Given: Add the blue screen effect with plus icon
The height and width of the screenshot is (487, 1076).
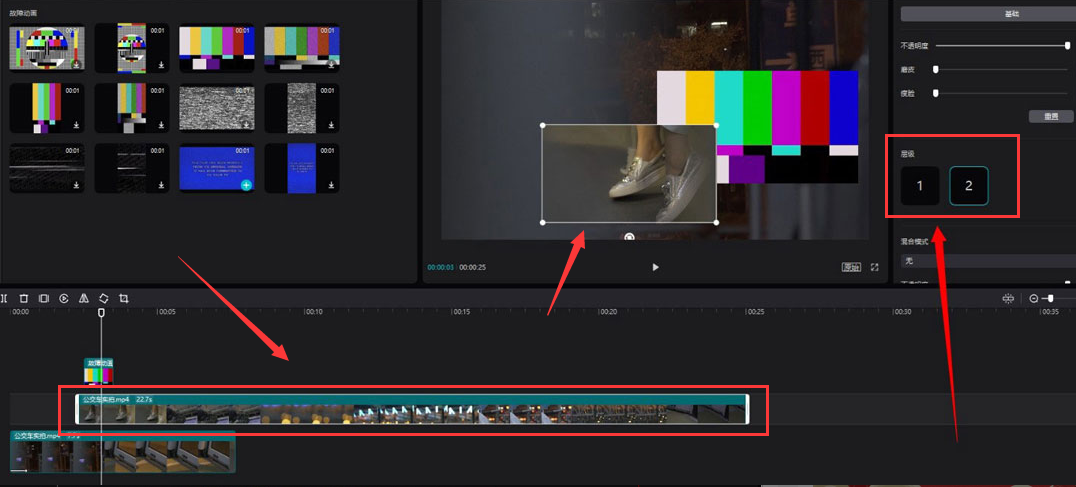Looking at the screenshot, I should point(246,186).
